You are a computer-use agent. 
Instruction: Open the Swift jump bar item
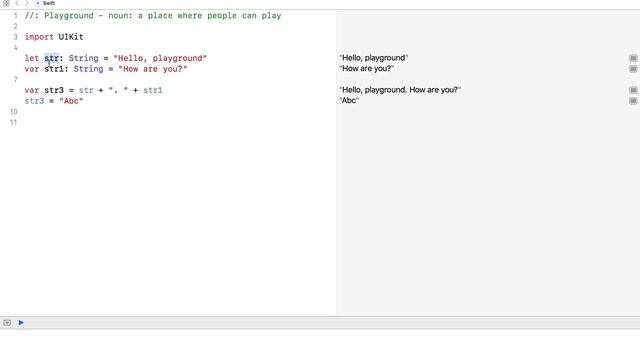click(x=49, y=3)
